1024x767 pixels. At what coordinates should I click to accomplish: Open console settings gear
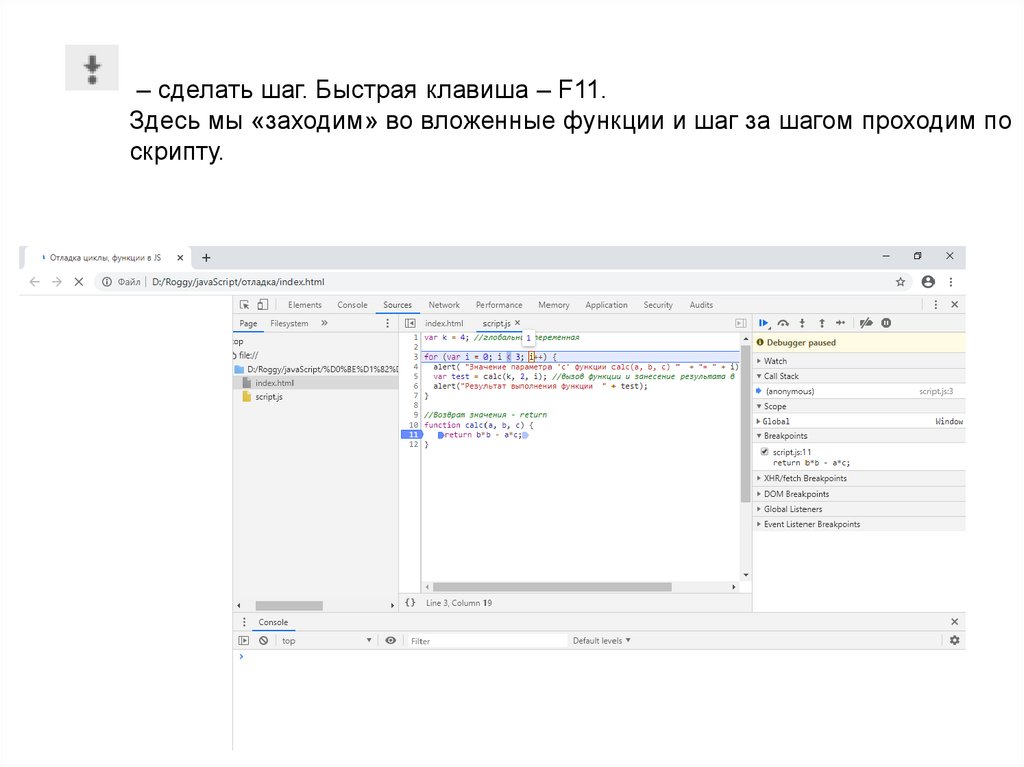click(954, 640)
